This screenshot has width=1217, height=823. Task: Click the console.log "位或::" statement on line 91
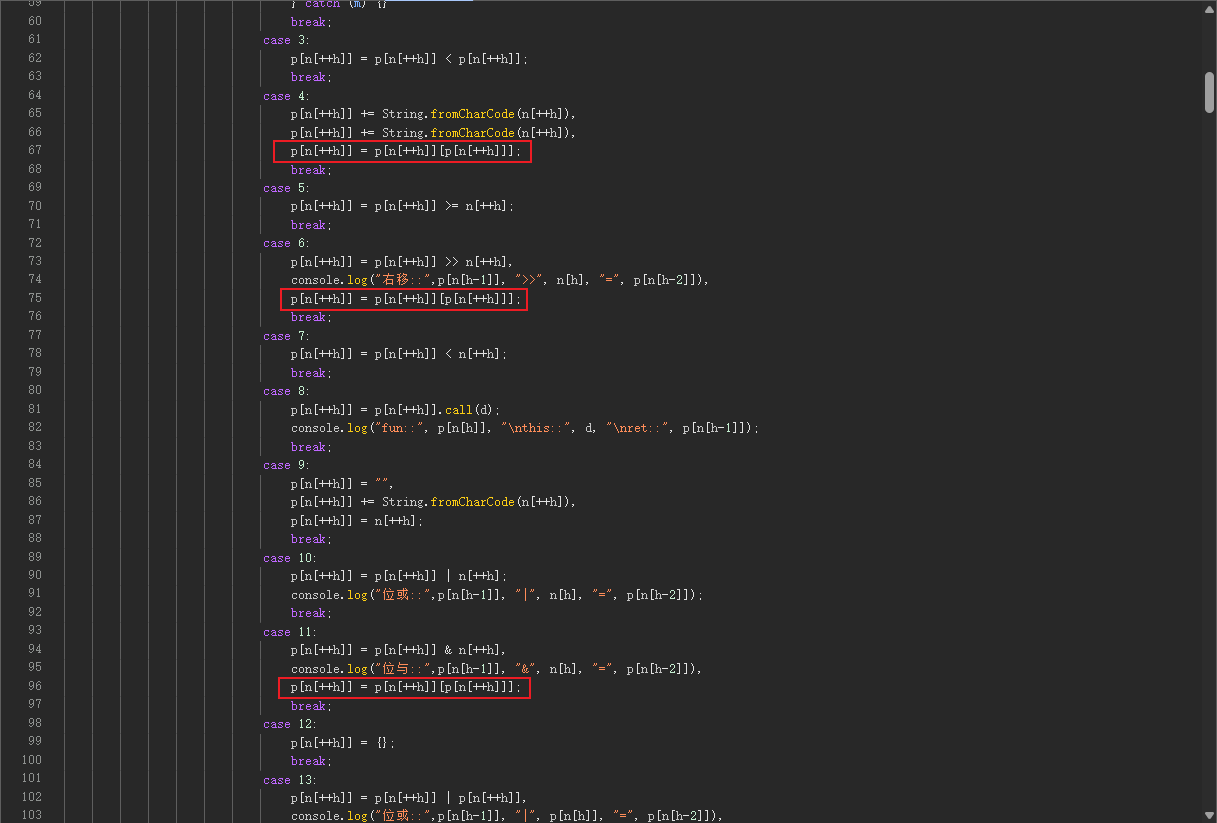tap(497, 595)
